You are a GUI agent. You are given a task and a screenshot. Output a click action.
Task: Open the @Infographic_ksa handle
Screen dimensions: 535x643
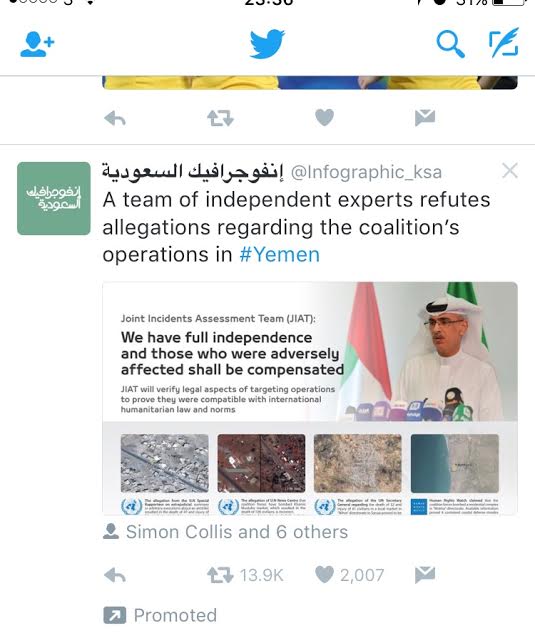click(366, 172)
